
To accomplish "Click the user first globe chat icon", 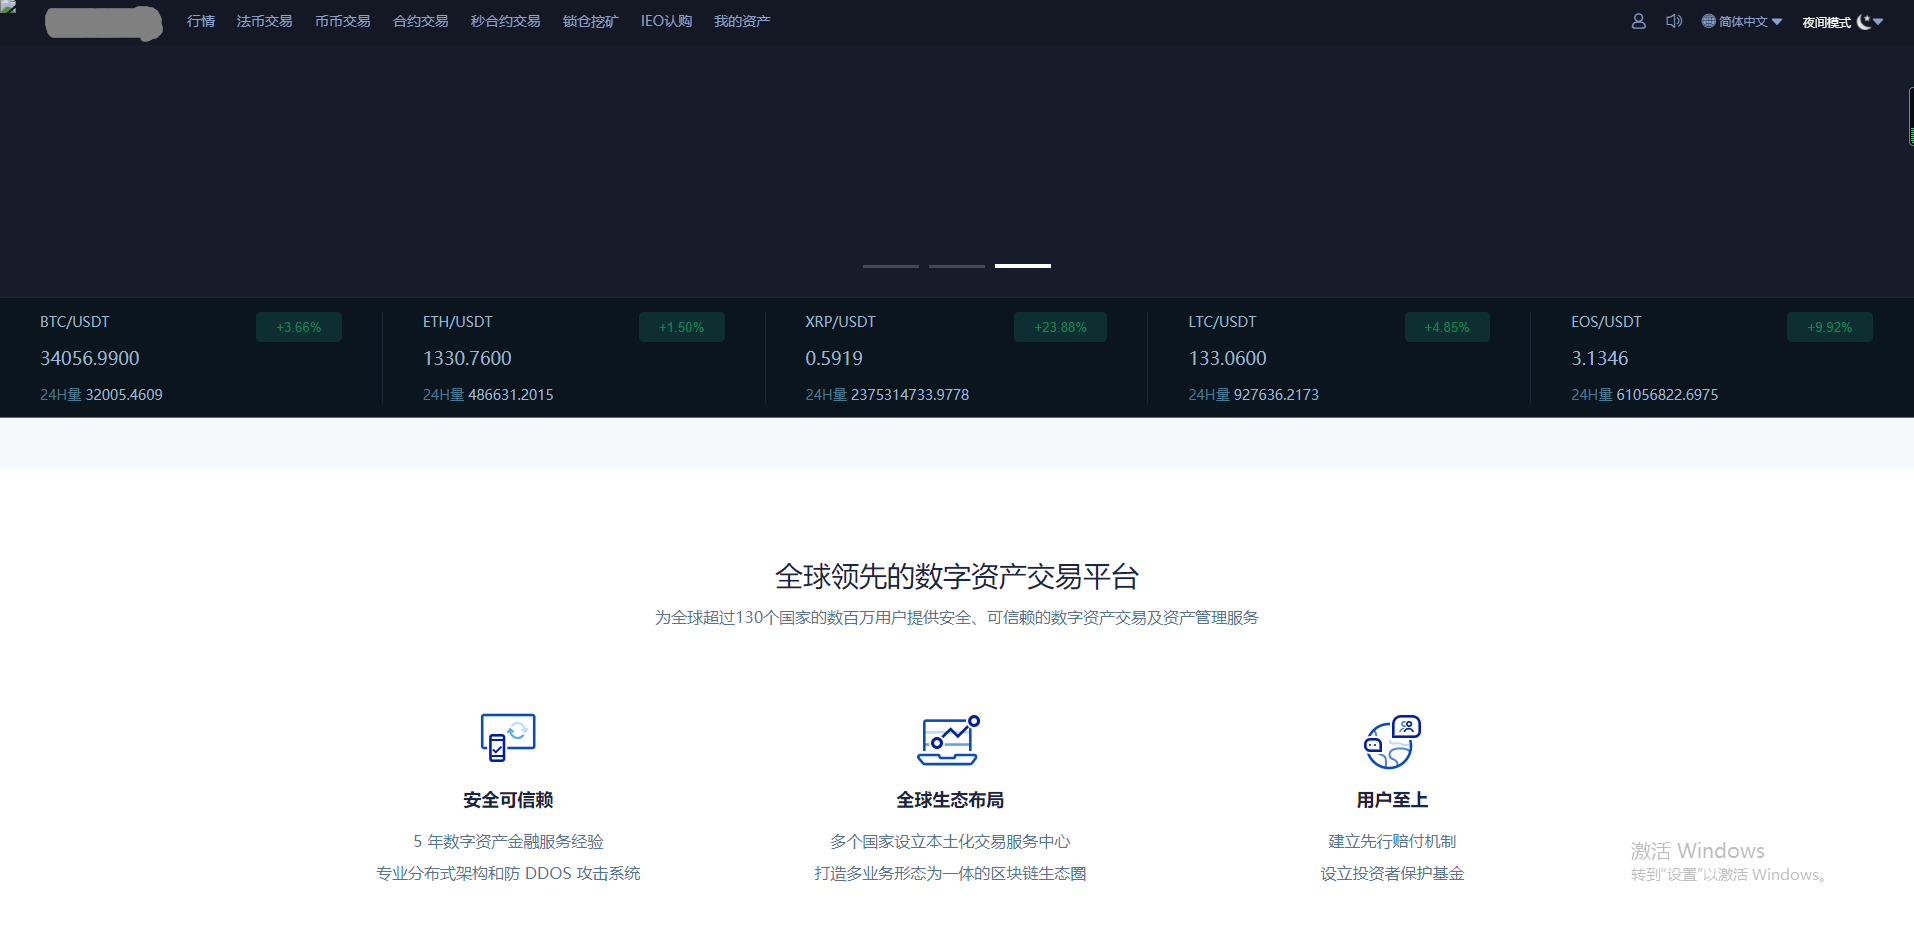I will click(1392, 741).
